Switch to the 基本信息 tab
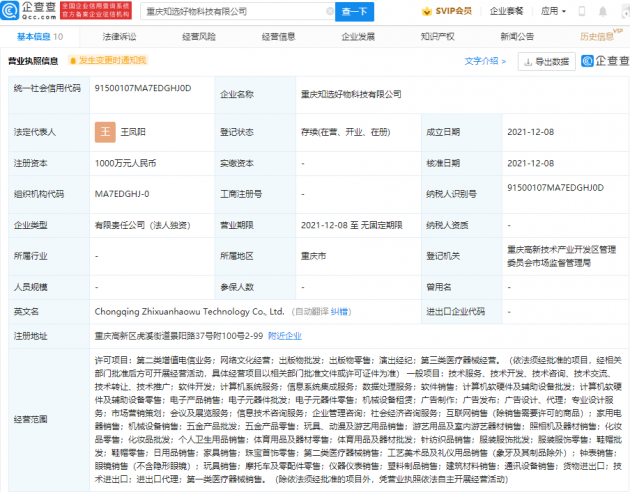The width and height of the screenshot is (630, 492). (39, 37)
